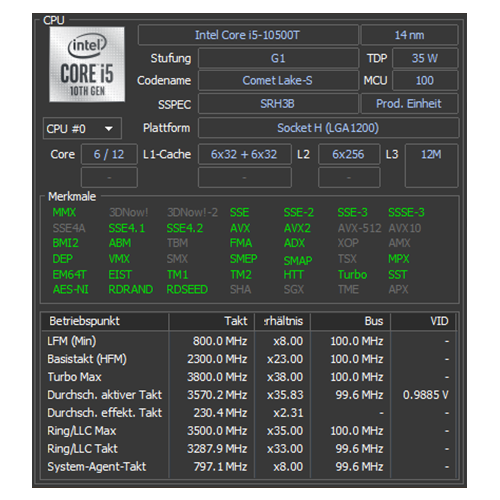
Task: Click the MCU value 100
Action: click(425, 80)
